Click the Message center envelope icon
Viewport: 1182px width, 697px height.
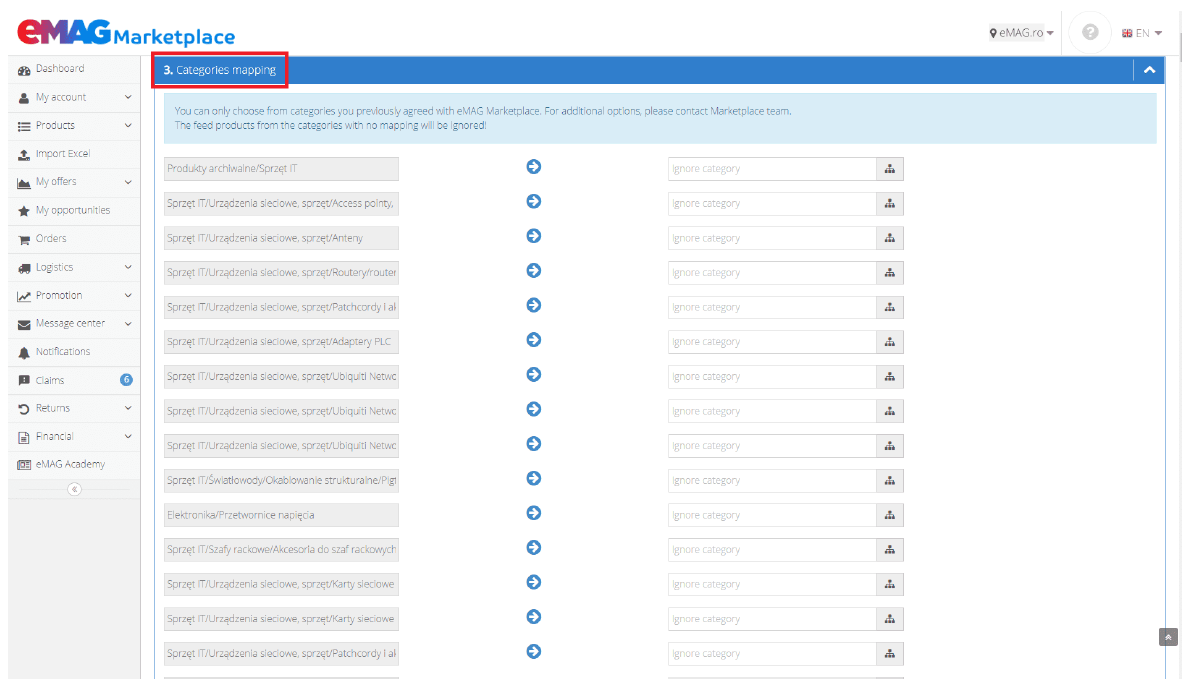[24, 325]
